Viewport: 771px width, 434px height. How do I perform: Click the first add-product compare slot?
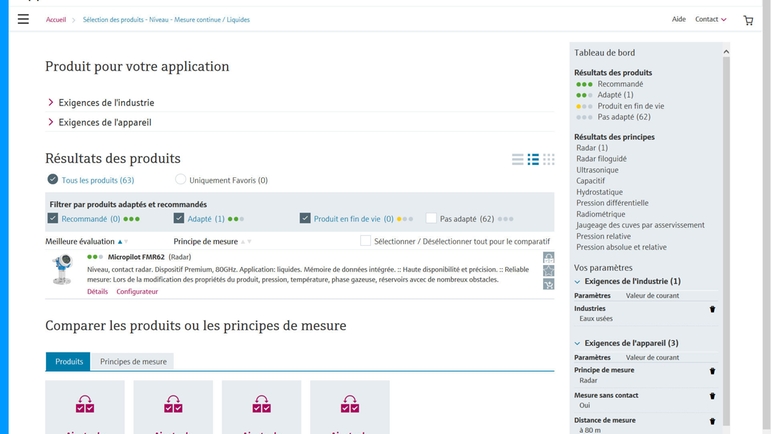85,407
